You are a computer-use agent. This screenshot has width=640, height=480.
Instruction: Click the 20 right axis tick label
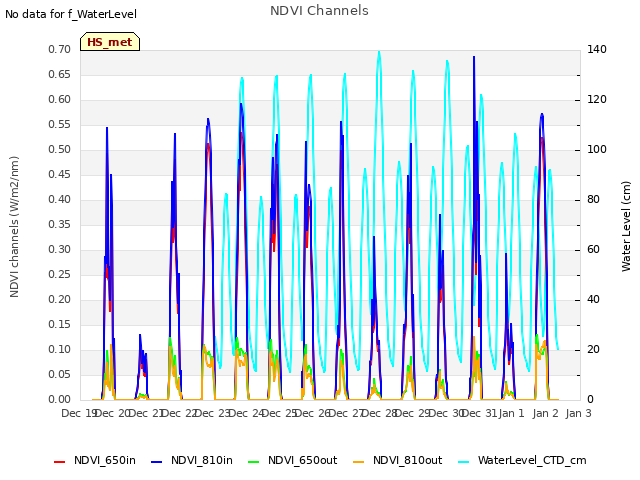click(x=593, y=349)
